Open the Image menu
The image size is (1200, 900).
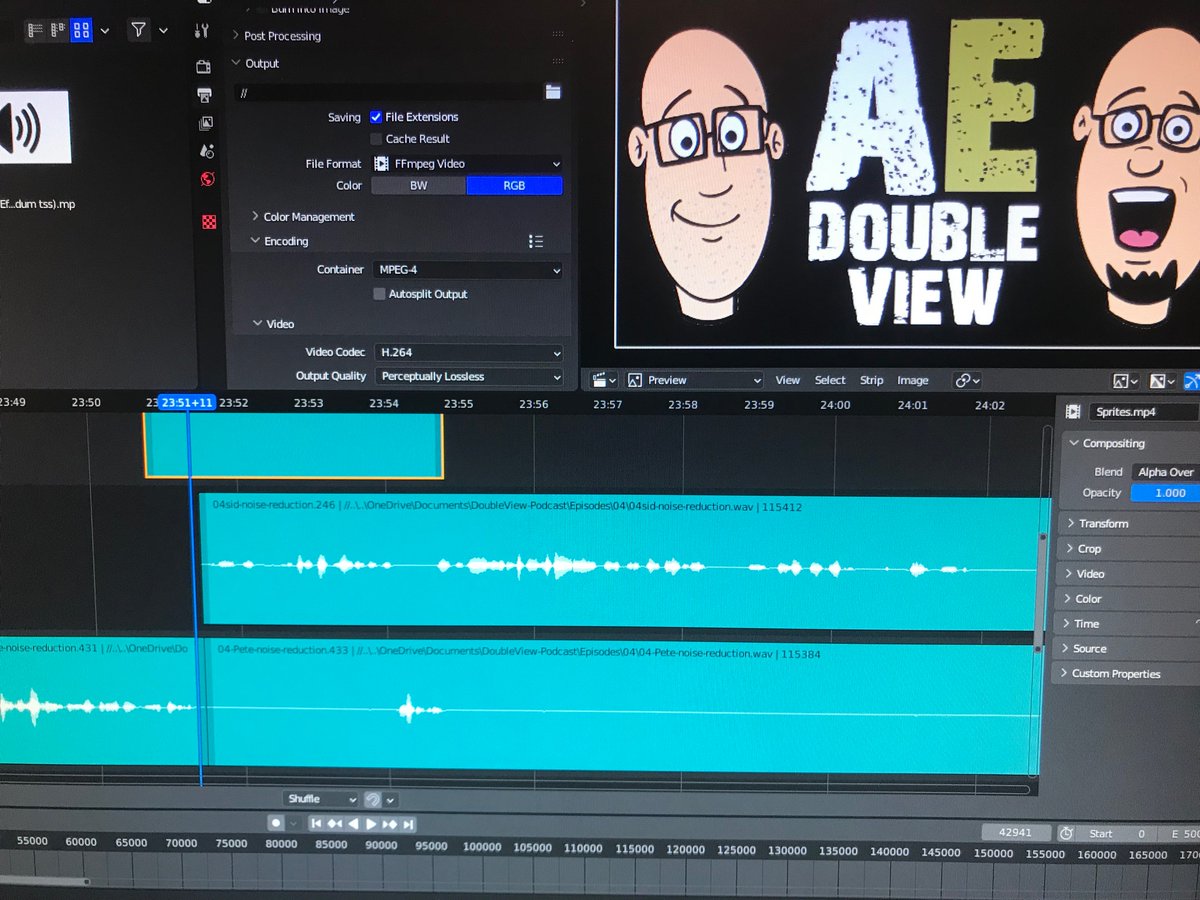pos(912,380)
